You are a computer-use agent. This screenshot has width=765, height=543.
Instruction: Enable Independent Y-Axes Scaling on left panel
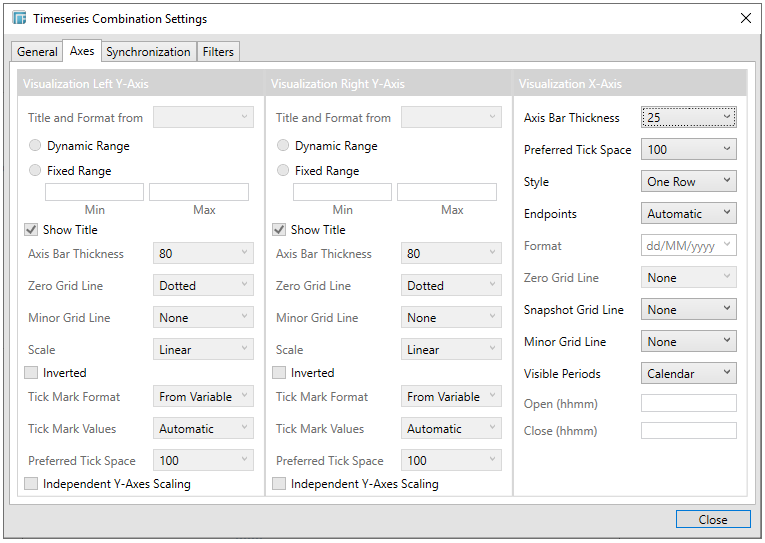pos(32,484)
